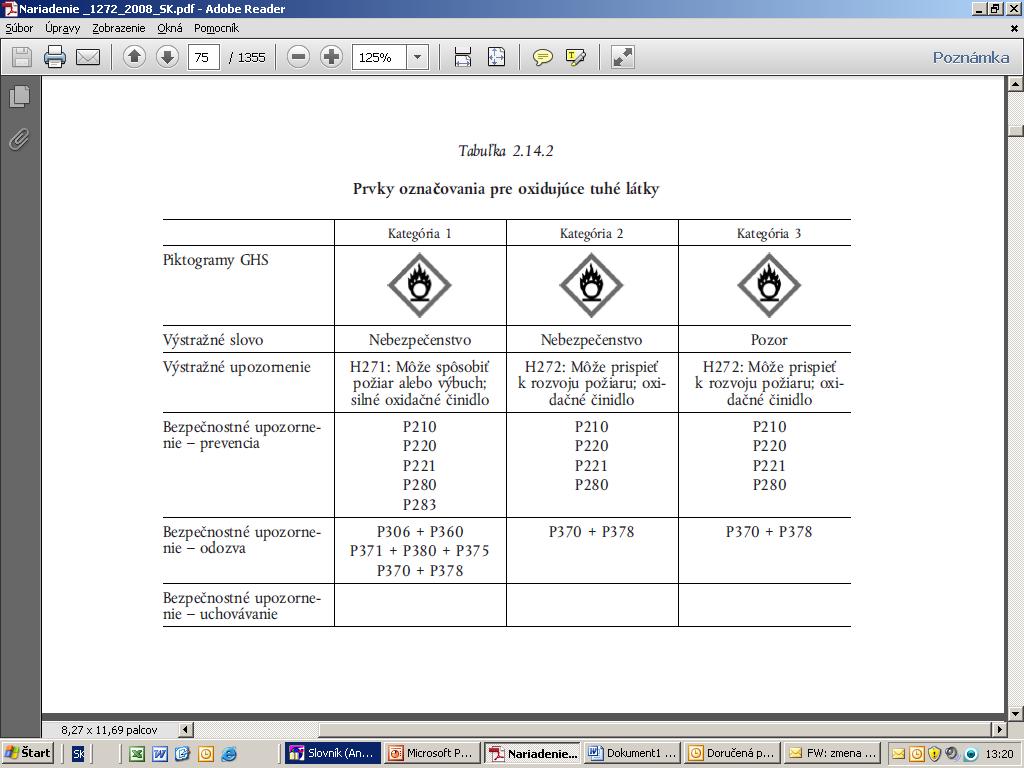The image size is (1024, 768).
Task: Switch to Slovník taskbar window
Action: [332, 753]
